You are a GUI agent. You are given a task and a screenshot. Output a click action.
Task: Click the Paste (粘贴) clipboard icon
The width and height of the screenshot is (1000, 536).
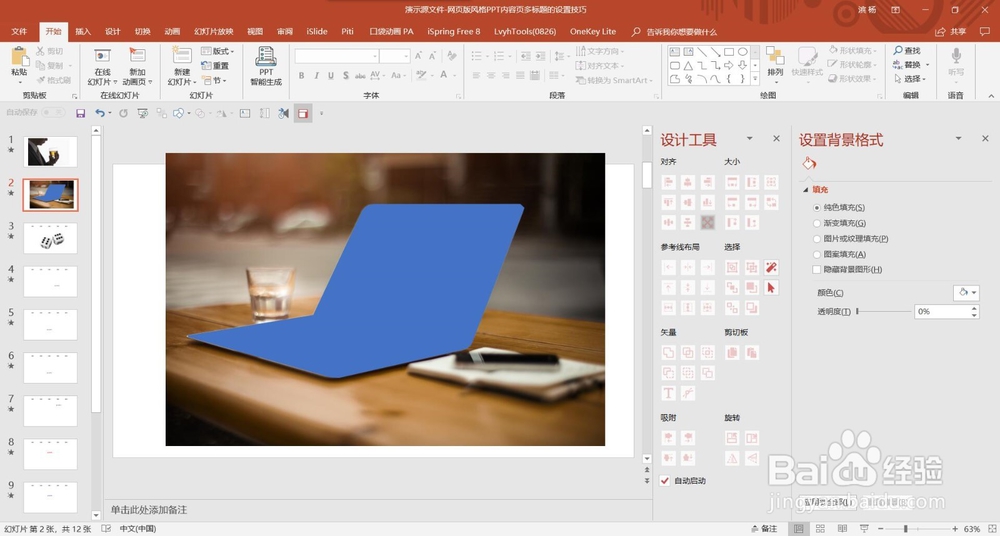click(19, 57)
